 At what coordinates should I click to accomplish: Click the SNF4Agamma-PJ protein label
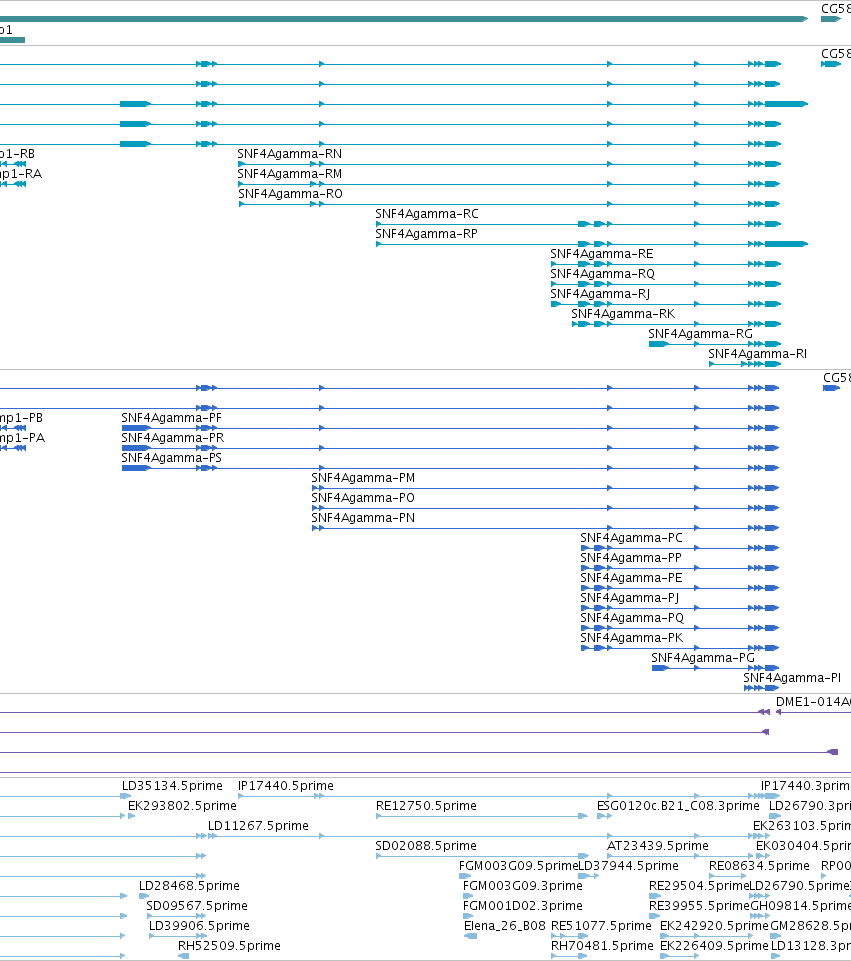coord(629,598)
